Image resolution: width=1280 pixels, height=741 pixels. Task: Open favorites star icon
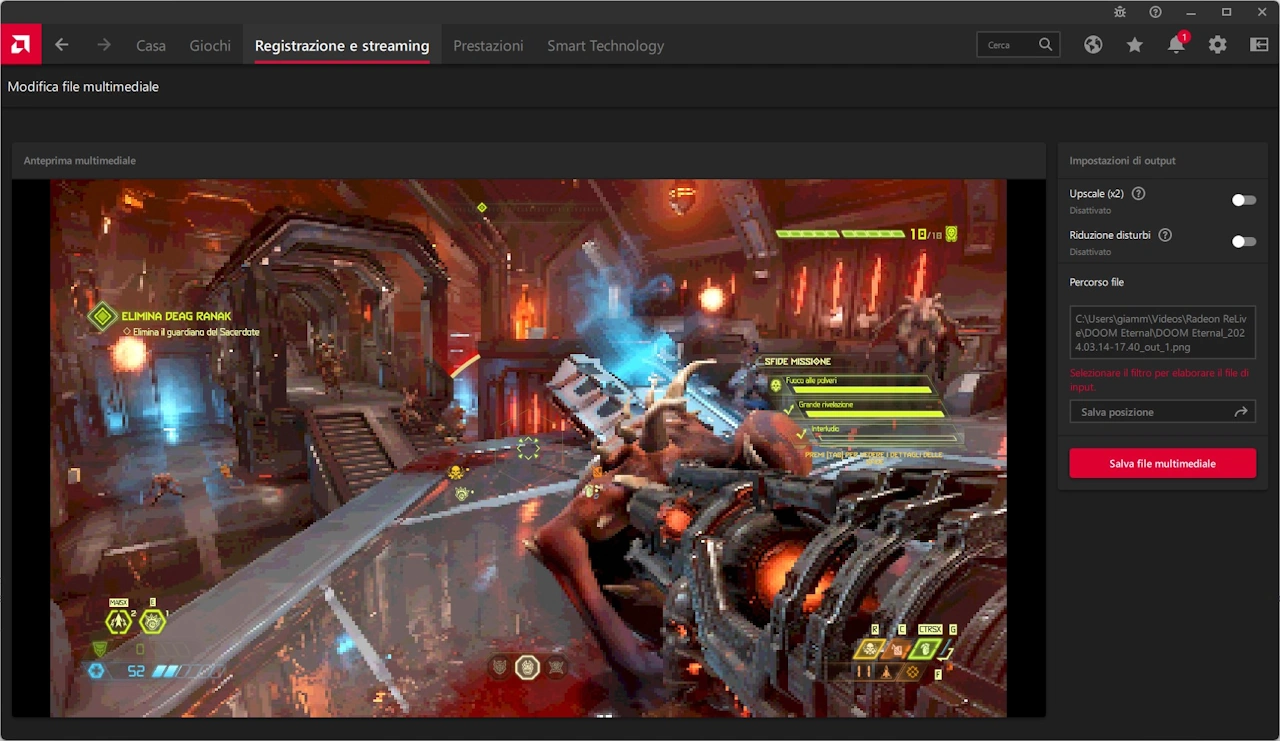pos(1134,45)
